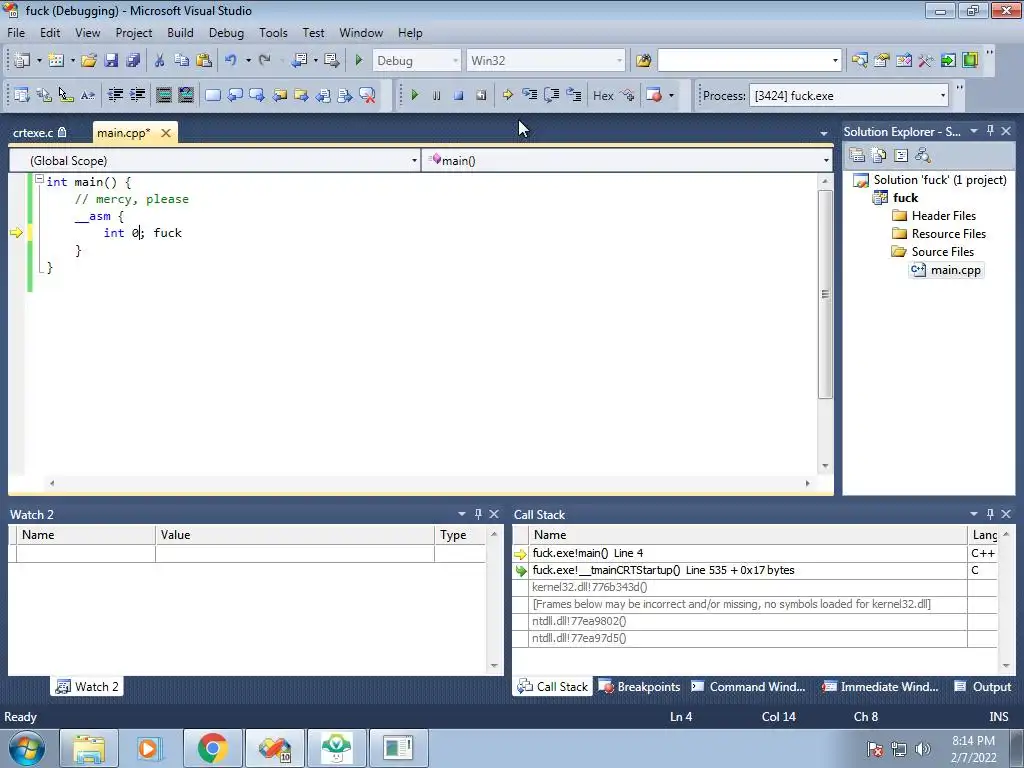1024x768 pixels.
Task: Open the active files list dropdown arrow
Action: tap(824, 133)
